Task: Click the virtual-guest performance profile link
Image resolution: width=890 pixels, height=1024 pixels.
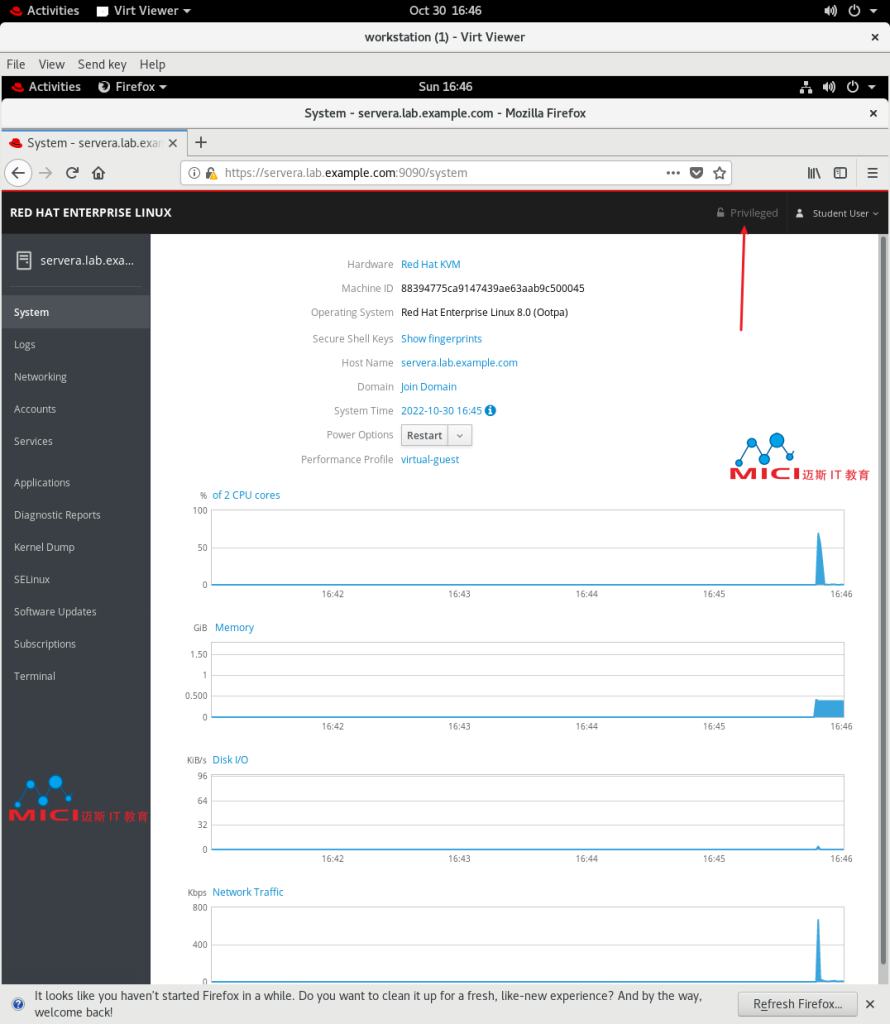Action: tap(430, 459)
